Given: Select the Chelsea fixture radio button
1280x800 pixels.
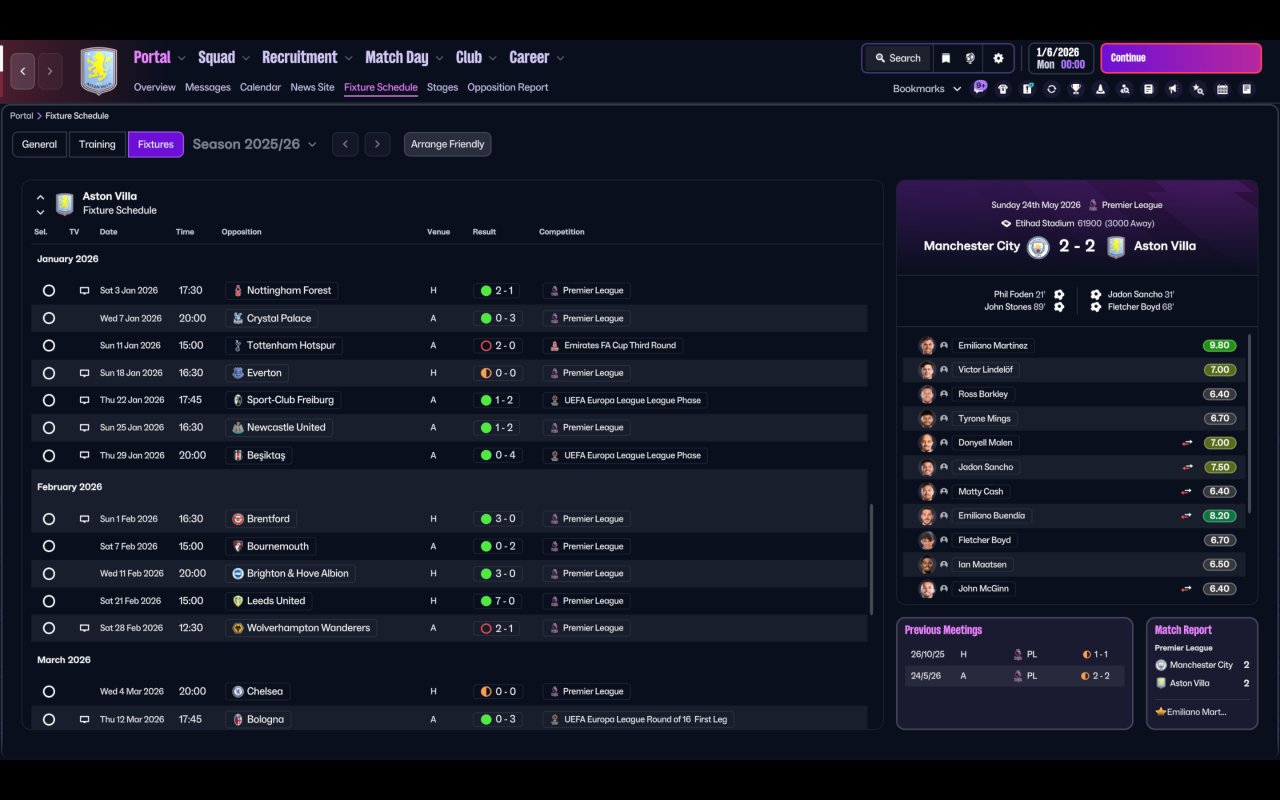Looking at the screenshot, I should pos(48,692).
